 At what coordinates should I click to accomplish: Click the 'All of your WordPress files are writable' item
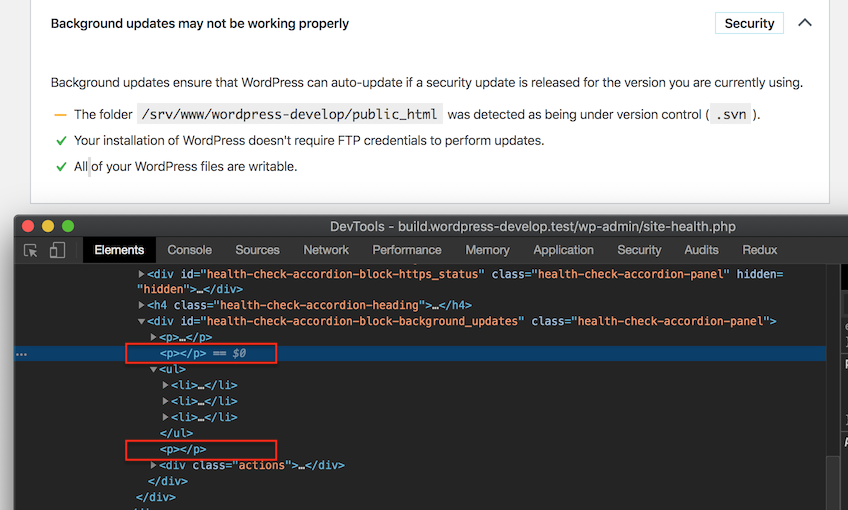pyautogui.click(x=186, y=167)
